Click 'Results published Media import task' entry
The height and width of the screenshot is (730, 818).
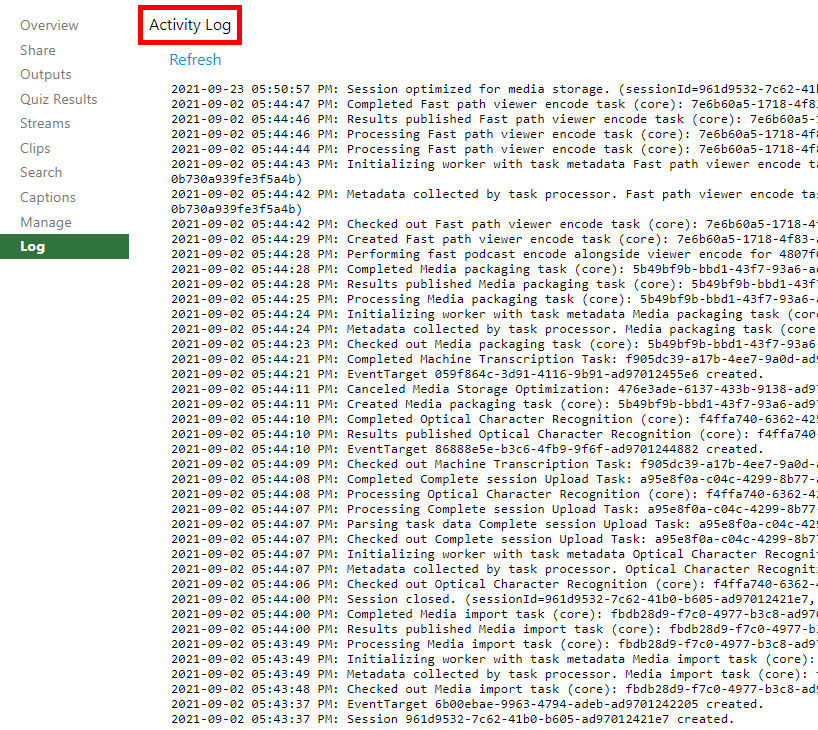tap(494, 629)
